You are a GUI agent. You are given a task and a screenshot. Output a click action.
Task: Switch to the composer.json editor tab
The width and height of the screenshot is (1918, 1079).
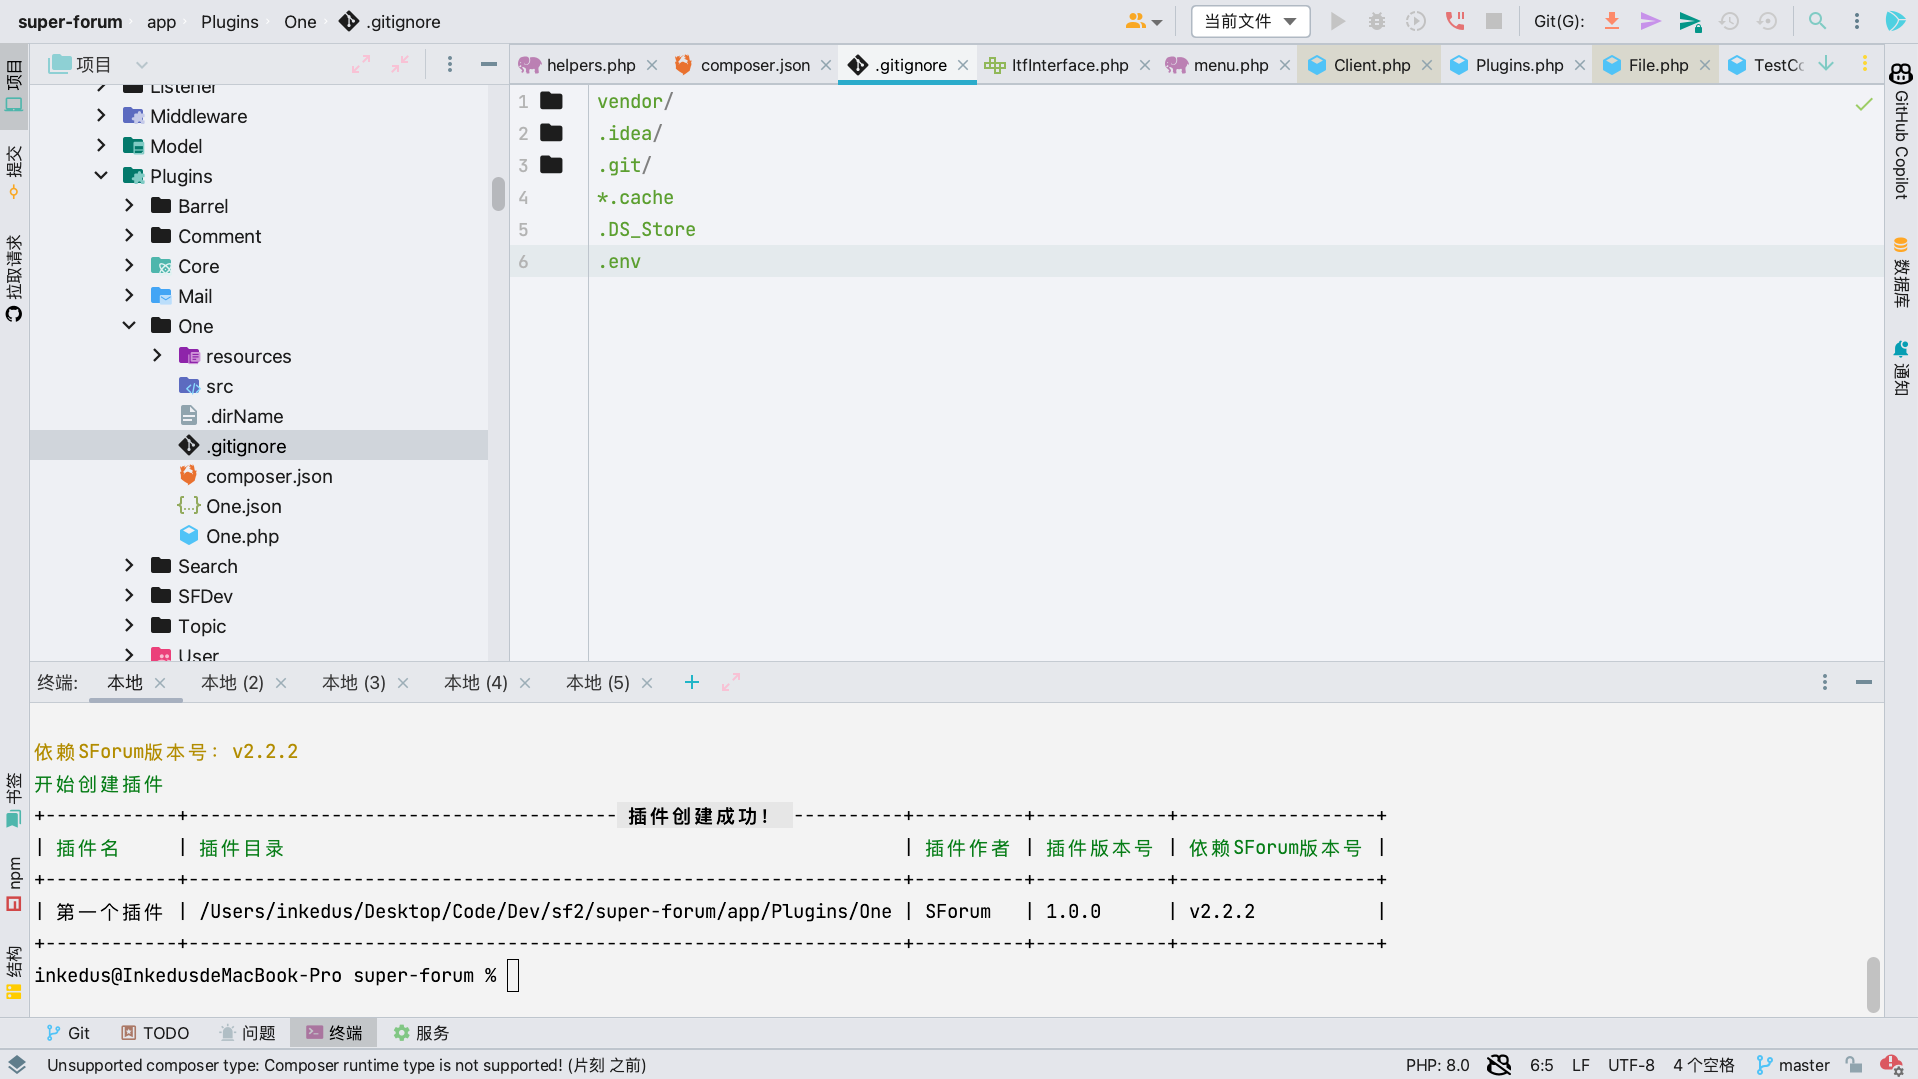pyautogui.click(x=754, y=65)
